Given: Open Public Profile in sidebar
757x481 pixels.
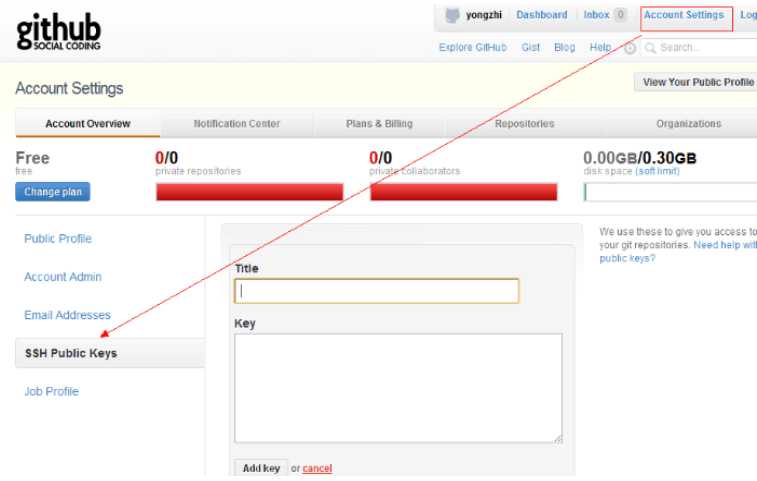Looking at the screenshot, I should click(x=58, y=239).
